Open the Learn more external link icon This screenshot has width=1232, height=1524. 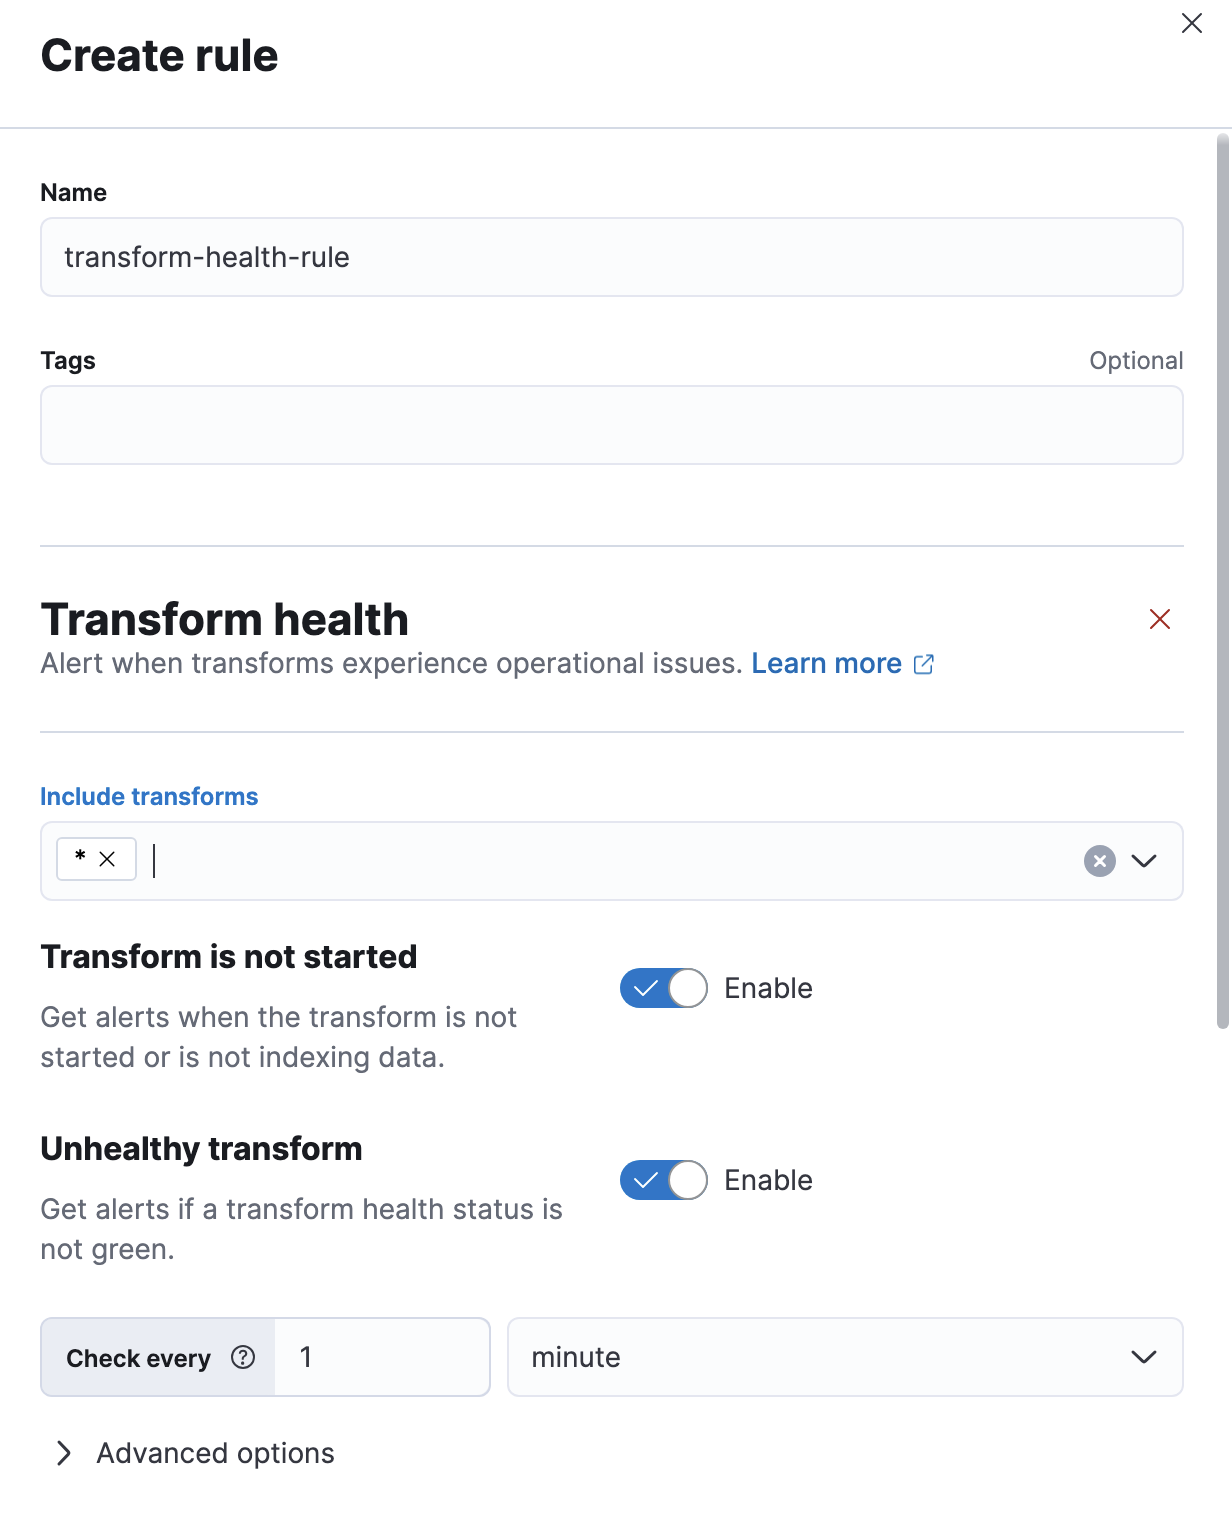click(923, 663)
